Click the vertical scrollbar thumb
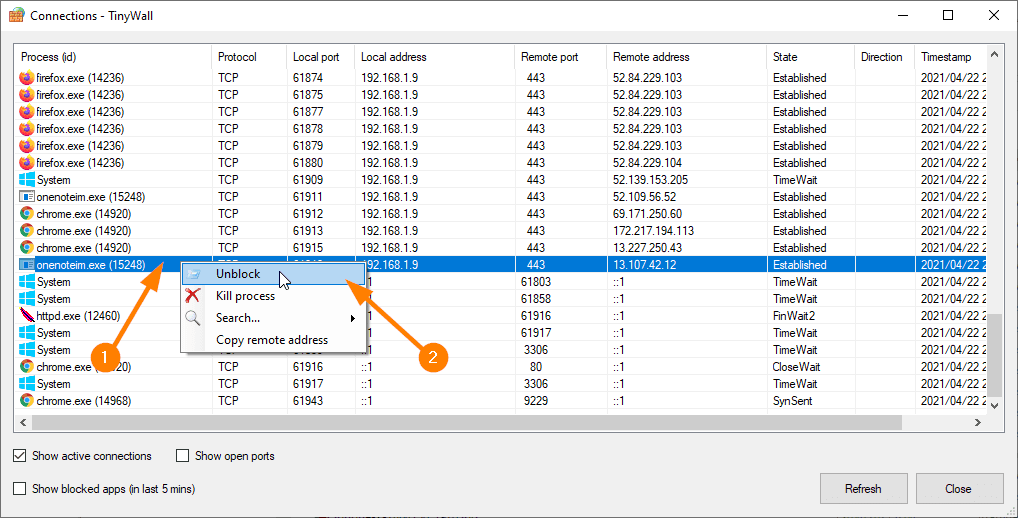 (995, 353)
